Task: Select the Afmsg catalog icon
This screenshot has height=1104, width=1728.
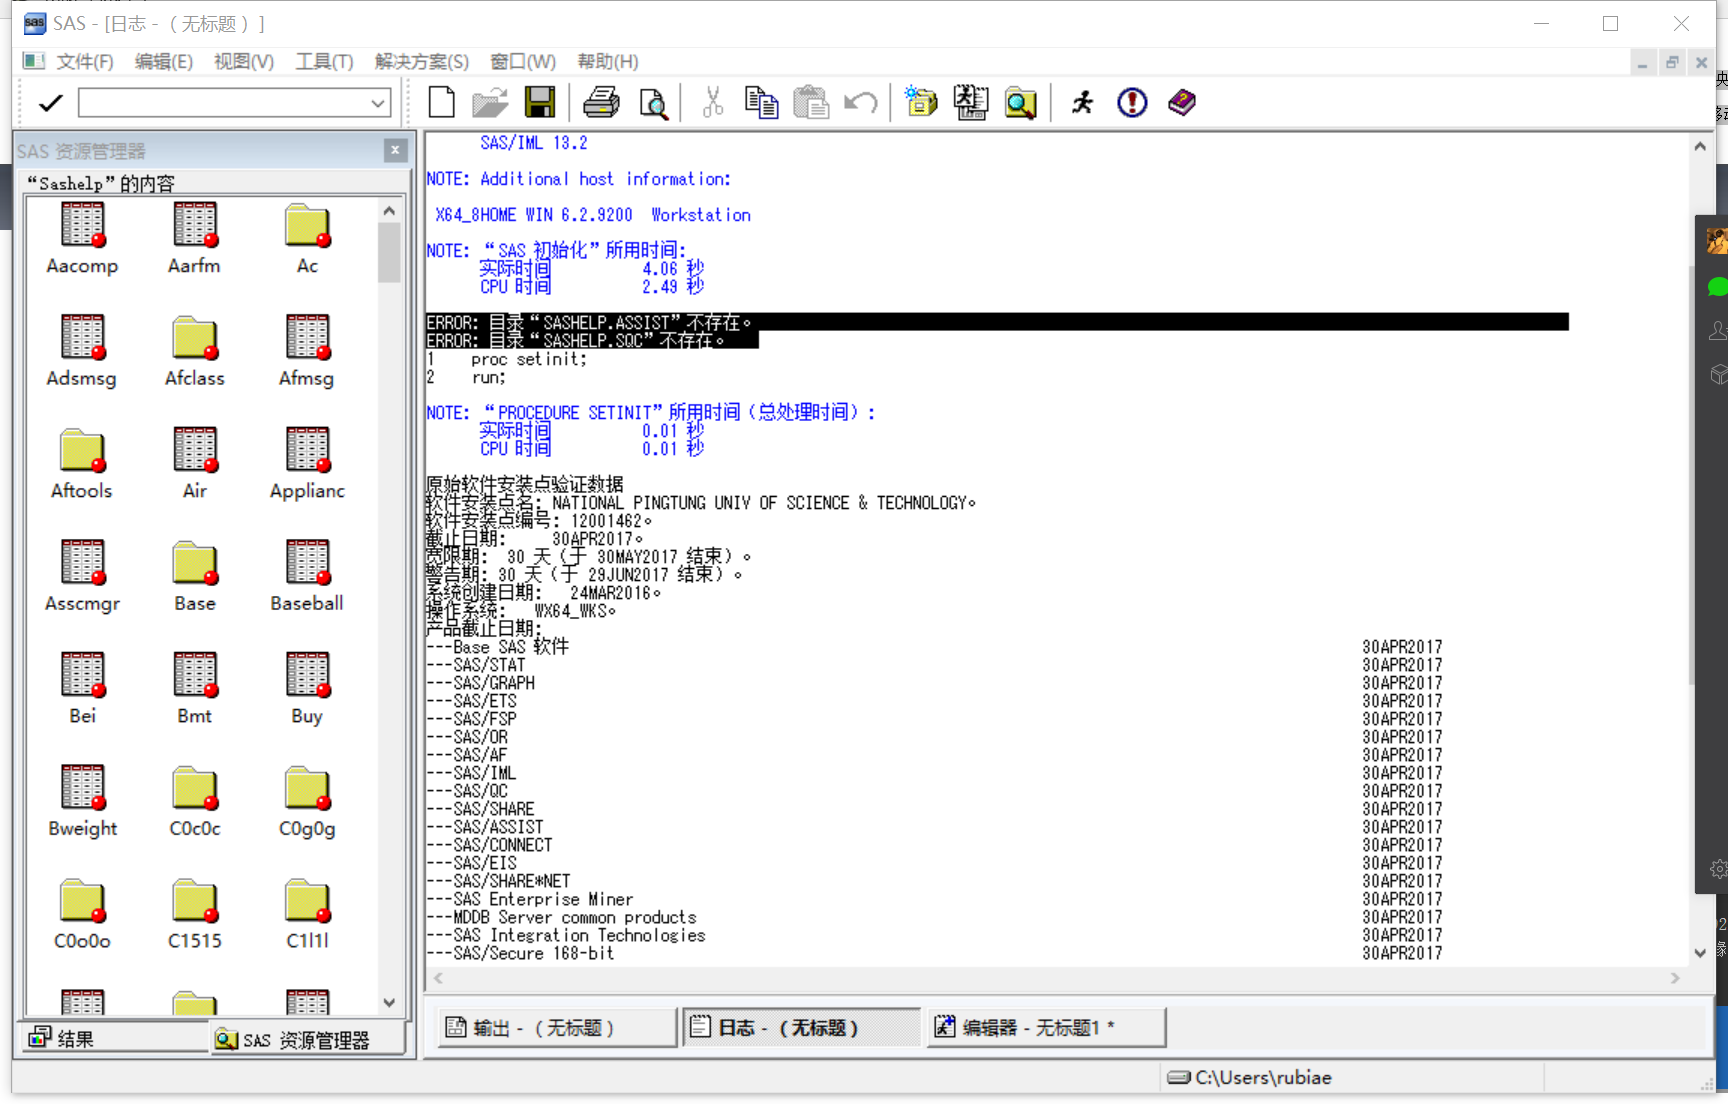Action: tap(307, 337)
